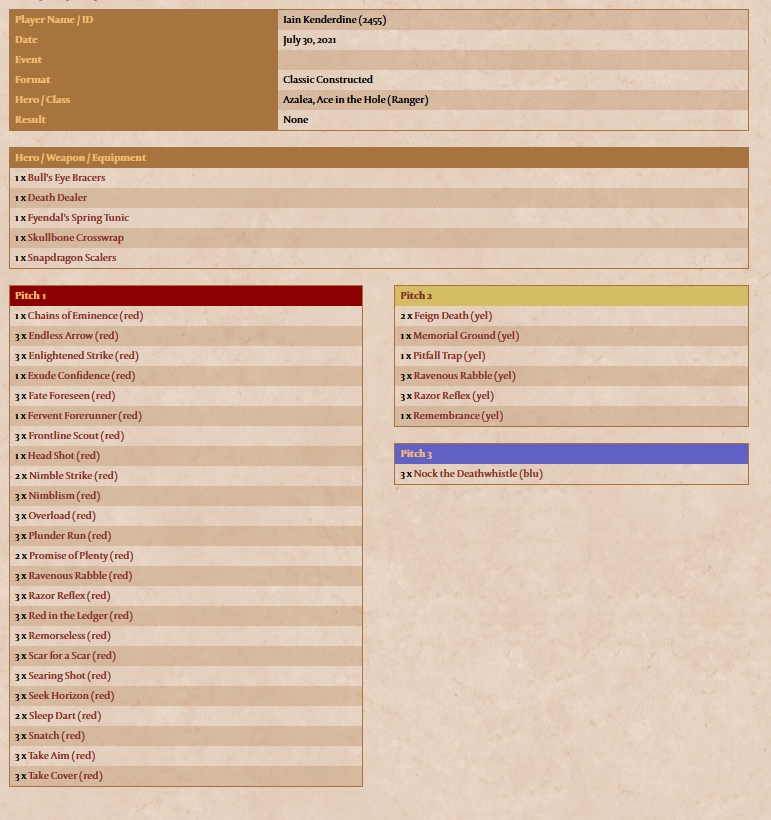The height and width of the screenshot is (820, 771).
Task: Select the Classic Constructed format value
Action: 328,79
